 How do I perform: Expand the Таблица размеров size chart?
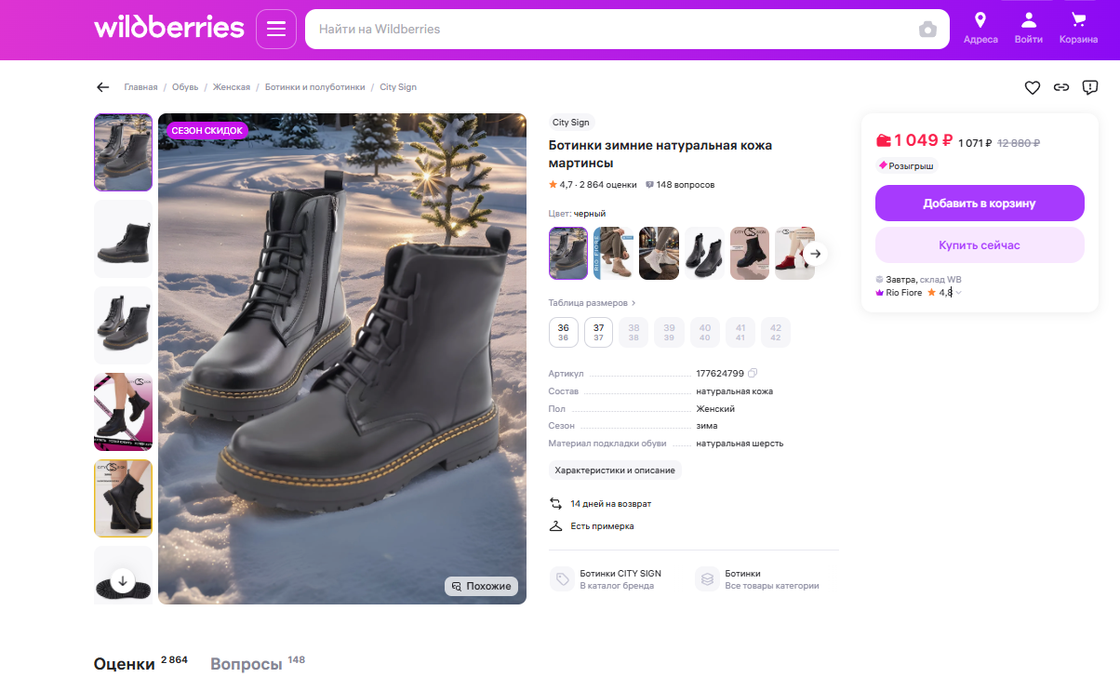[588, 302]
